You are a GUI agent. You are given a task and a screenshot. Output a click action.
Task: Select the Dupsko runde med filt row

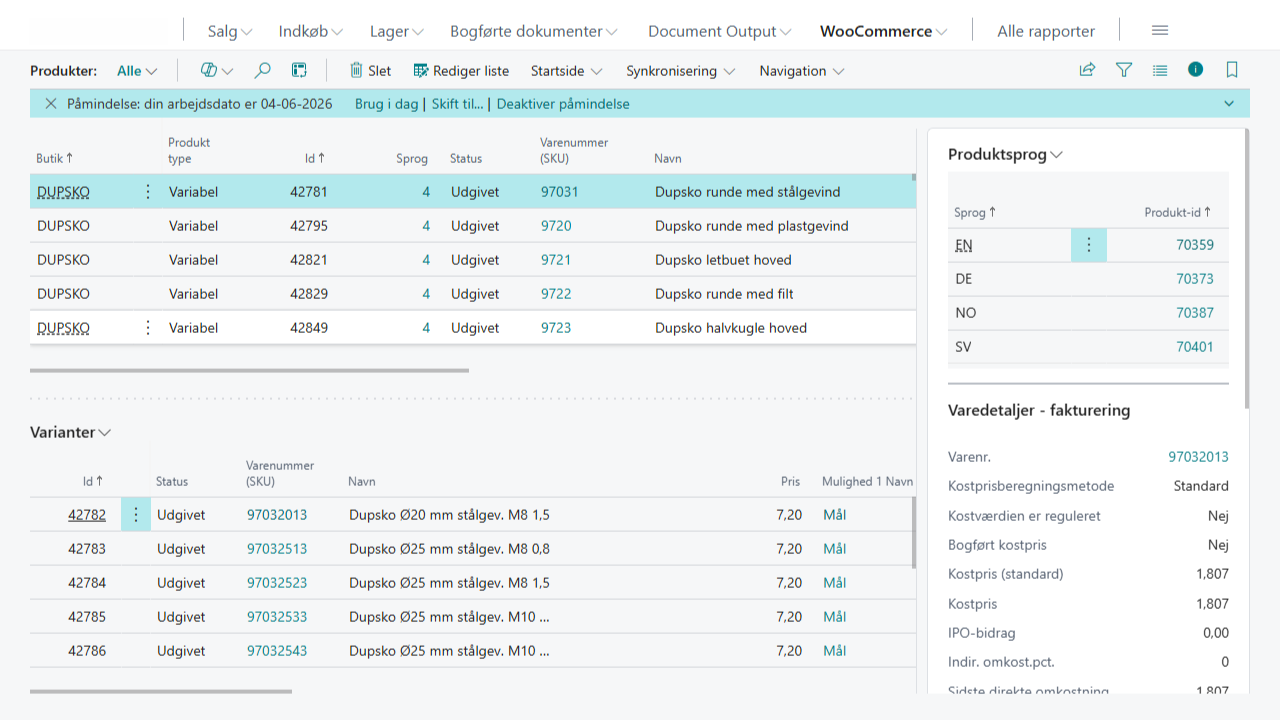click(473, 294)
